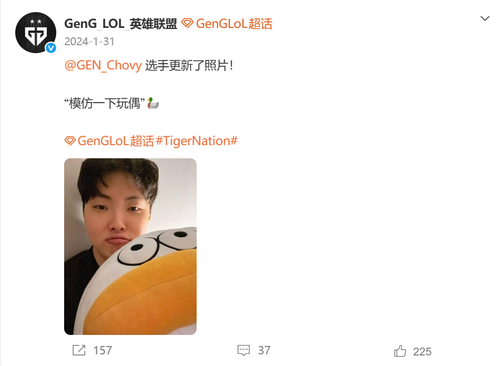Open the GenG_LOL_英雄联盟 username link
Viewport: 500px width, 366px height.
[120, 24]
